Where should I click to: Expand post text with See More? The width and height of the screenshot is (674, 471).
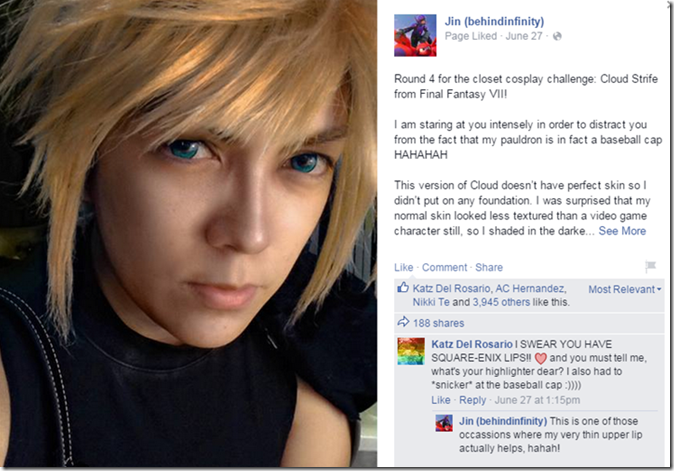coord(622,231)
